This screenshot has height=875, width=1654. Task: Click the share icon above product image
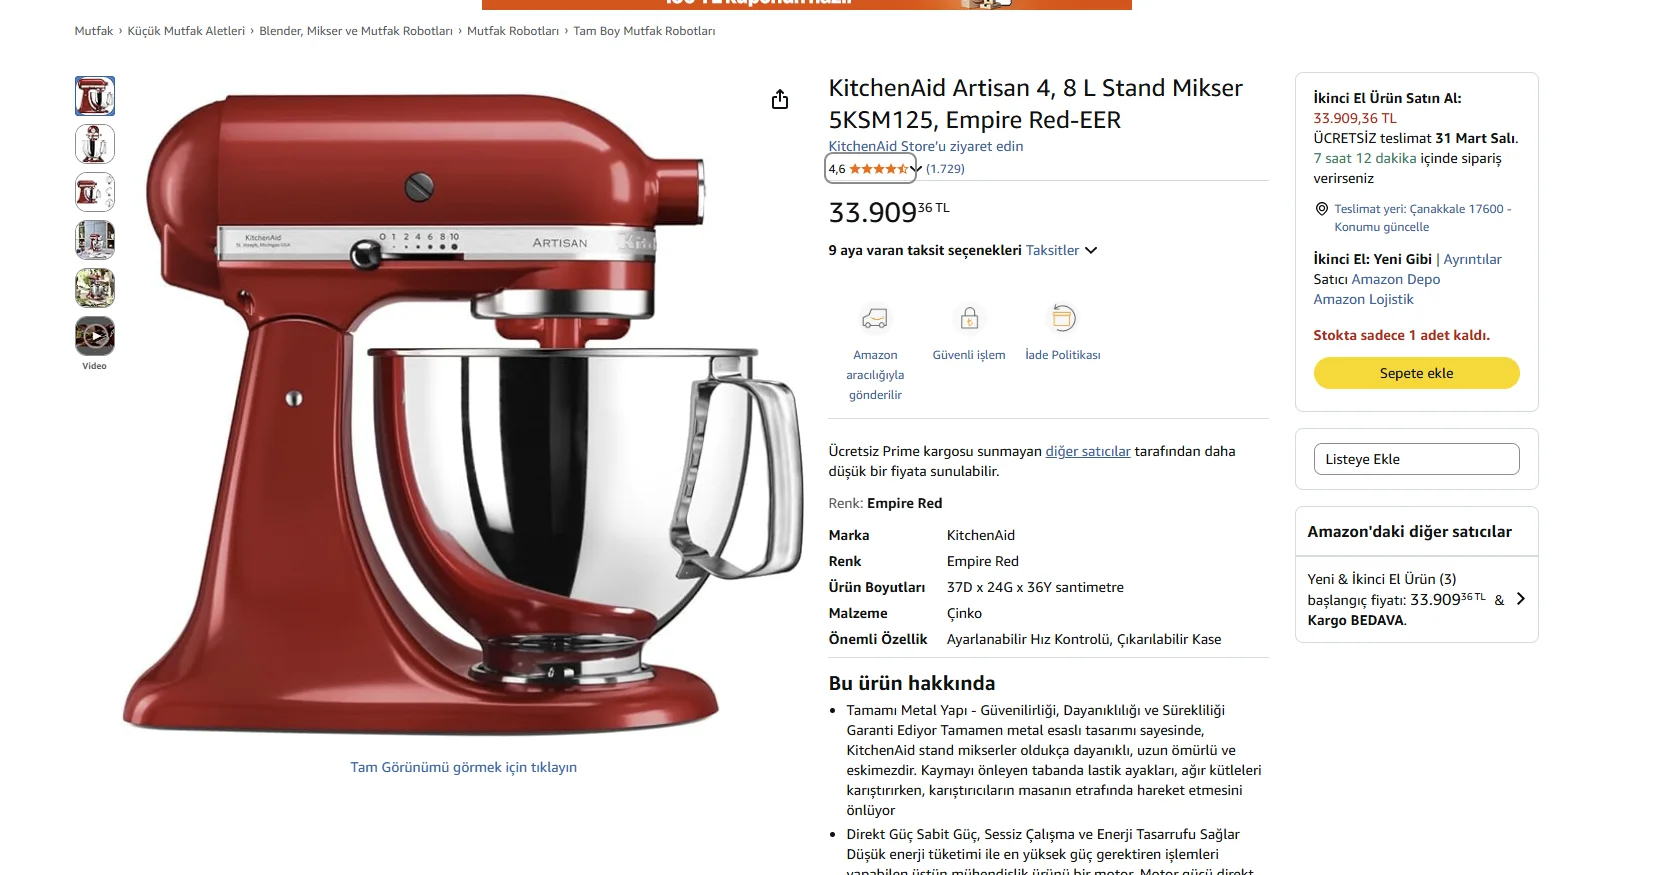[780, 99]
